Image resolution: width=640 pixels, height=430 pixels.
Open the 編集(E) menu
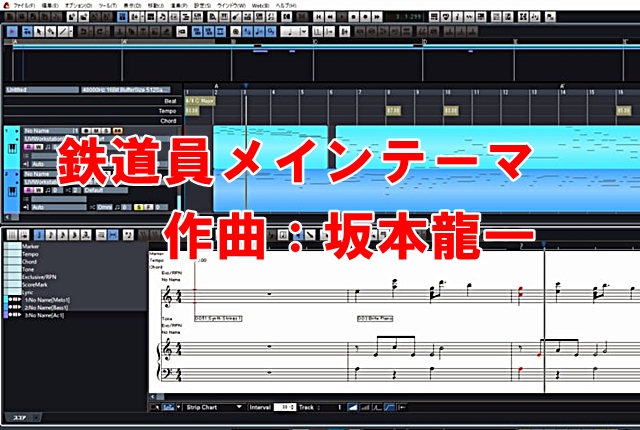coord(50,5)
